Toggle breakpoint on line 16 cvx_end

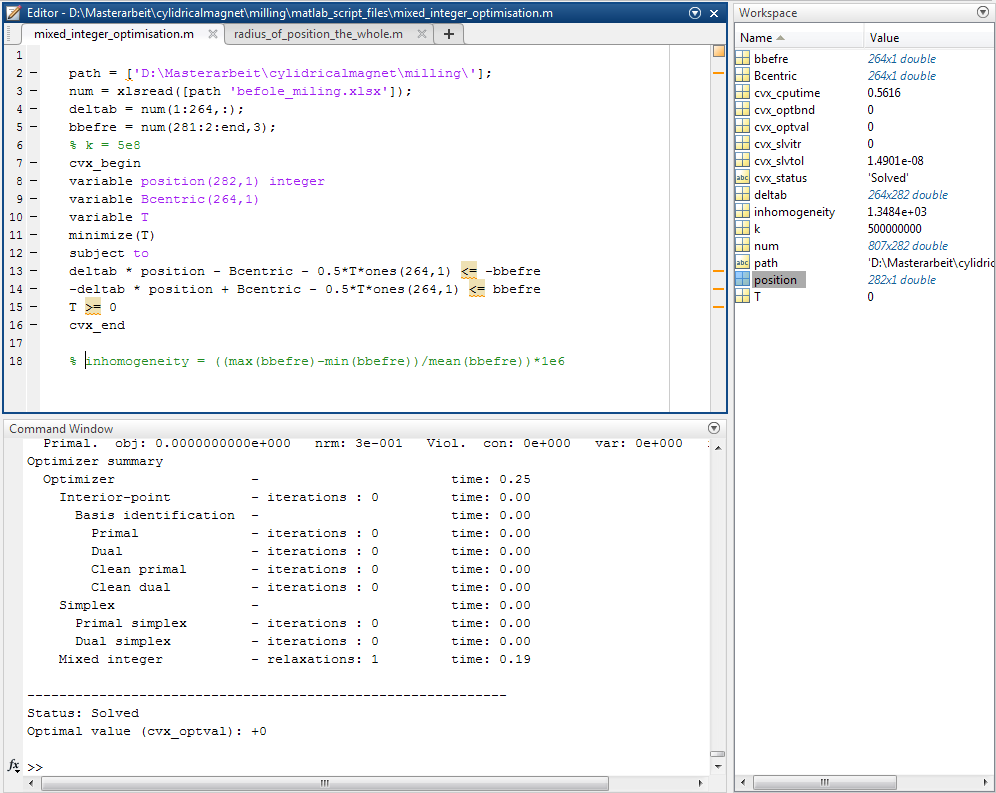(x=34, y=325)
